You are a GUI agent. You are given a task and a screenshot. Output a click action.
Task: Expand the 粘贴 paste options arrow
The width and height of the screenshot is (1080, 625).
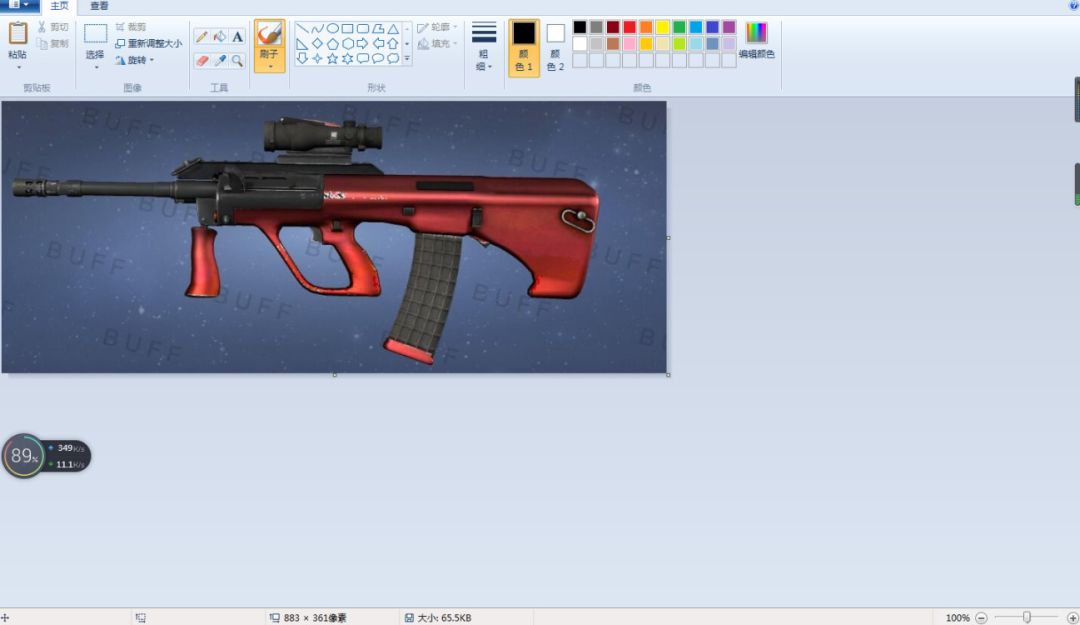coord(19,67)
